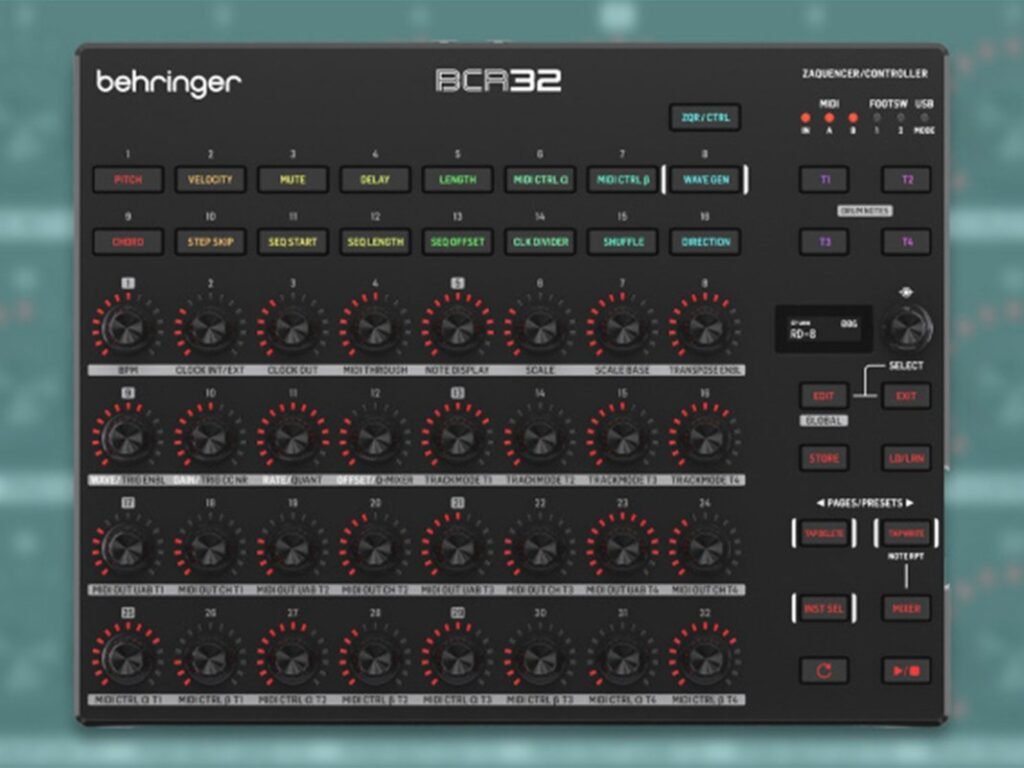Choose the CLK DIVIDER button
The image size is (1024, 768).
(x=540, y=242)
